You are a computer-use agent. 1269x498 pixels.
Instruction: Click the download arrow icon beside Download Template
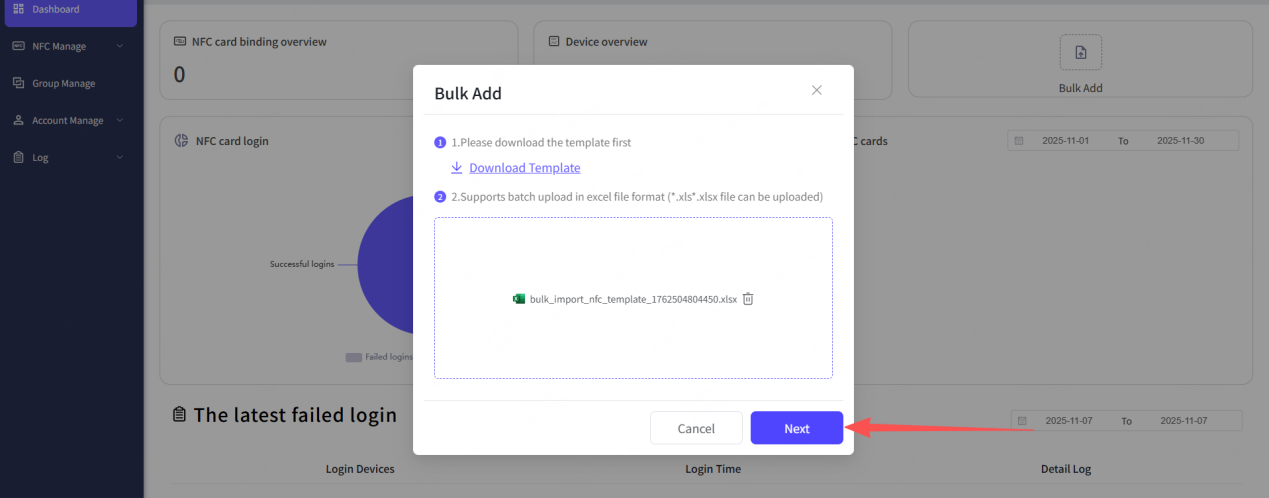point(457,168)
